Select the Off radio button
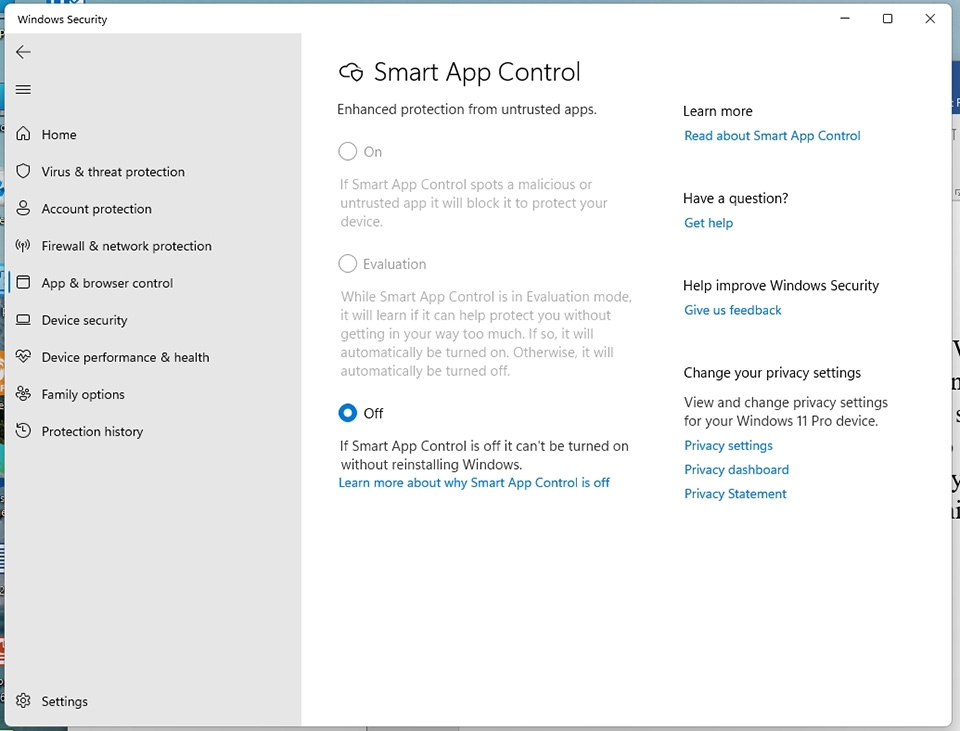Viewport: 960px width, 731px height. point(348,413)
